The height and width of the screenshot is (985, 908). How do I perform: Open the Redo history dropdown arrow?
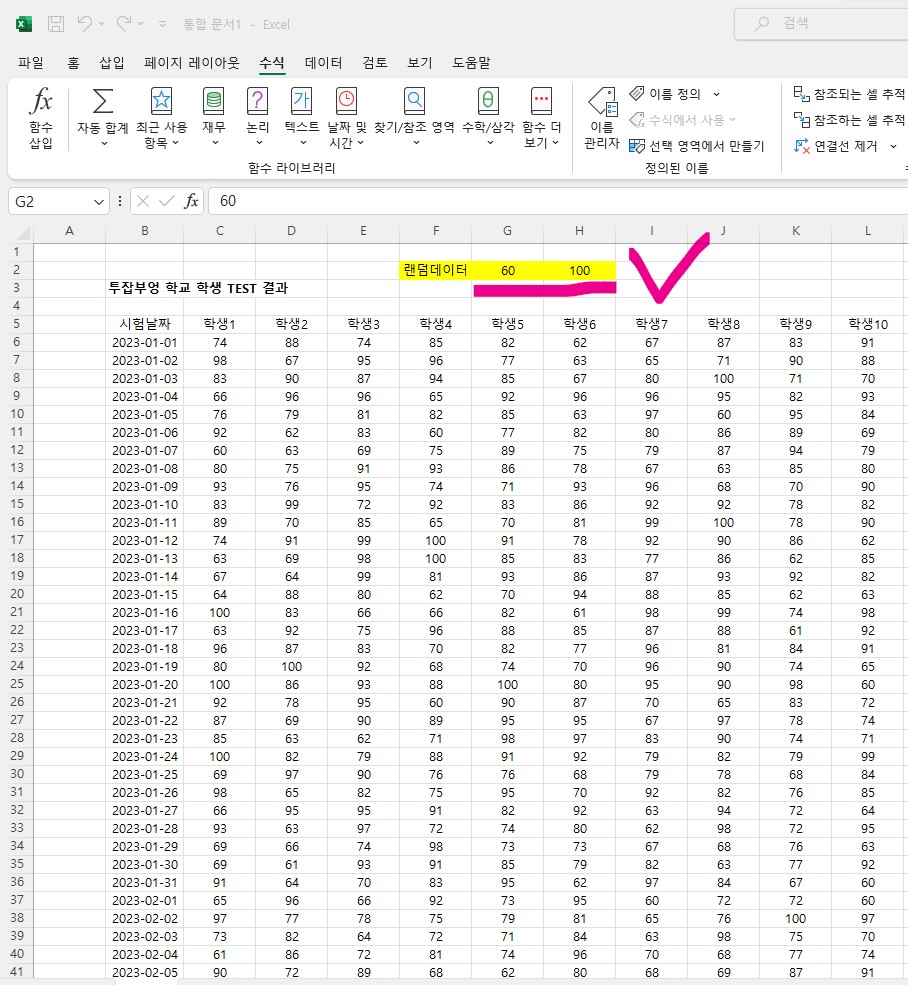pos(141,24)
